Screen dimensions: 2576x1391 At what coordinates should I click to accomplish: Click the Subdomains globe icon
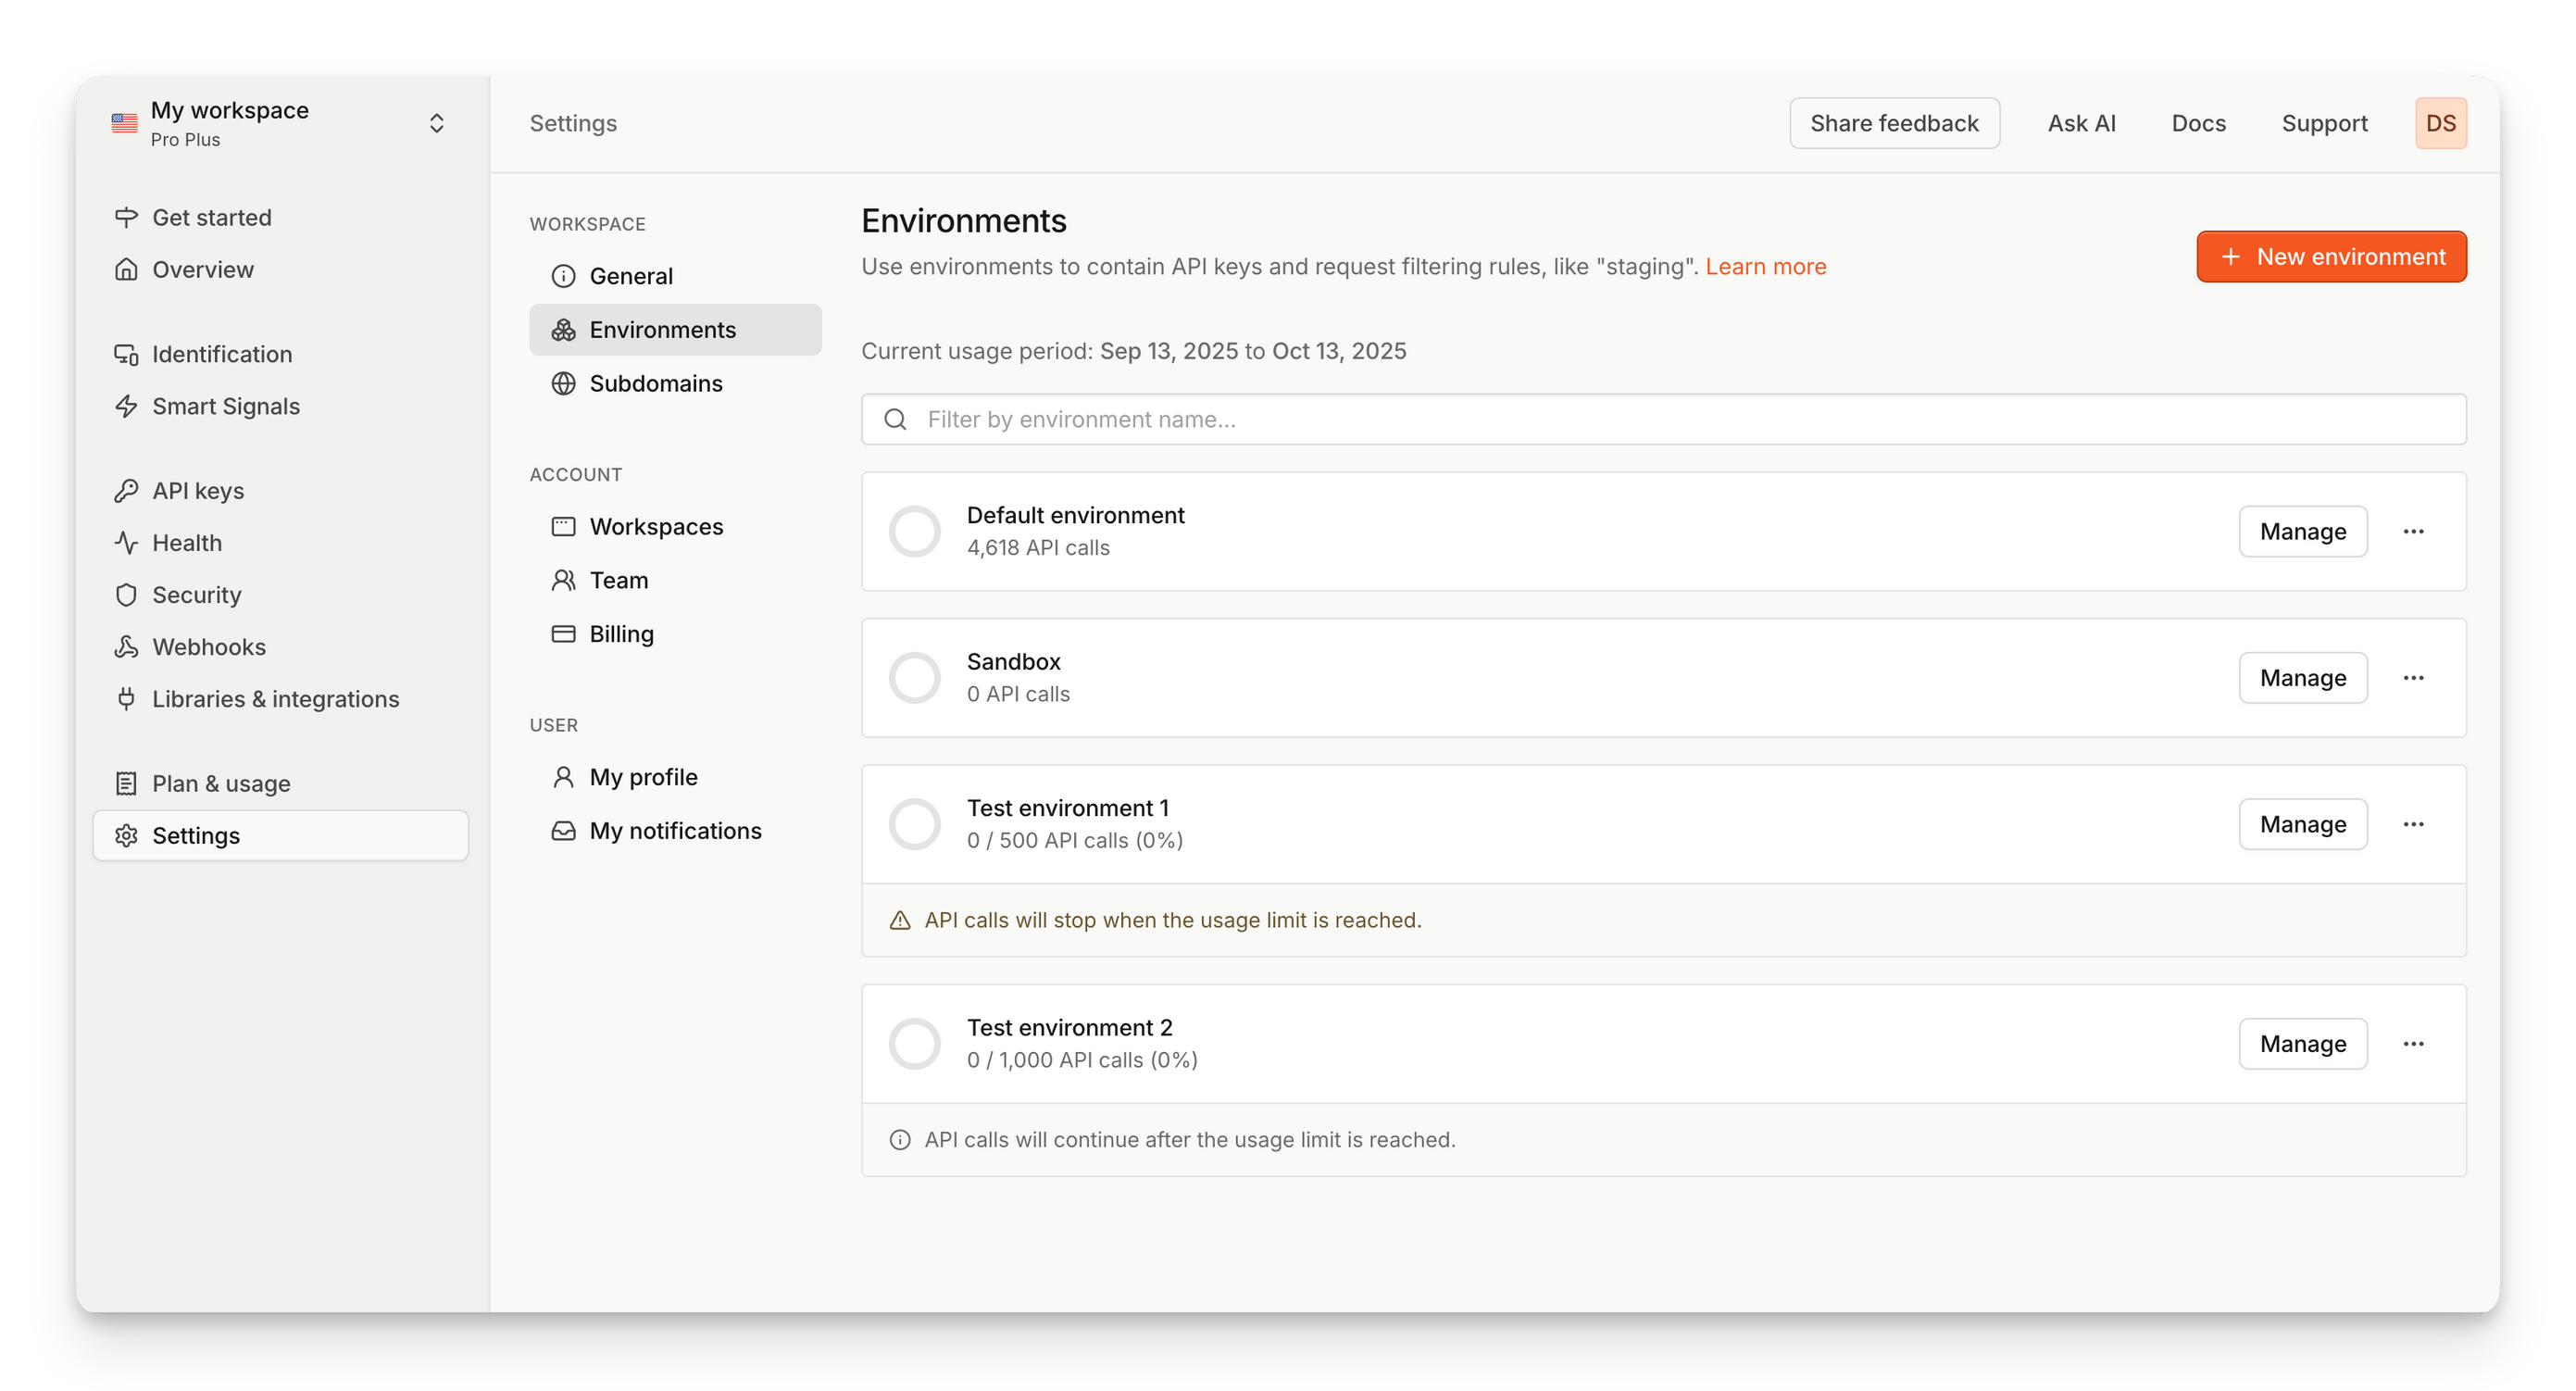[564, 384]
